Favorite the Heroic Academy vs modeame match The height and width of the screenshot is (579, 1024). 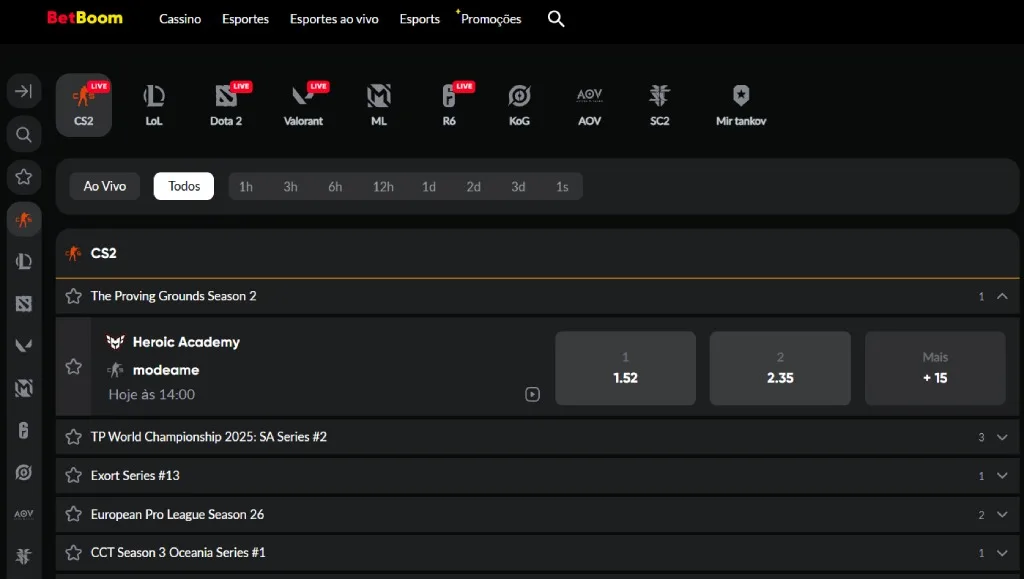pos(74,367)
